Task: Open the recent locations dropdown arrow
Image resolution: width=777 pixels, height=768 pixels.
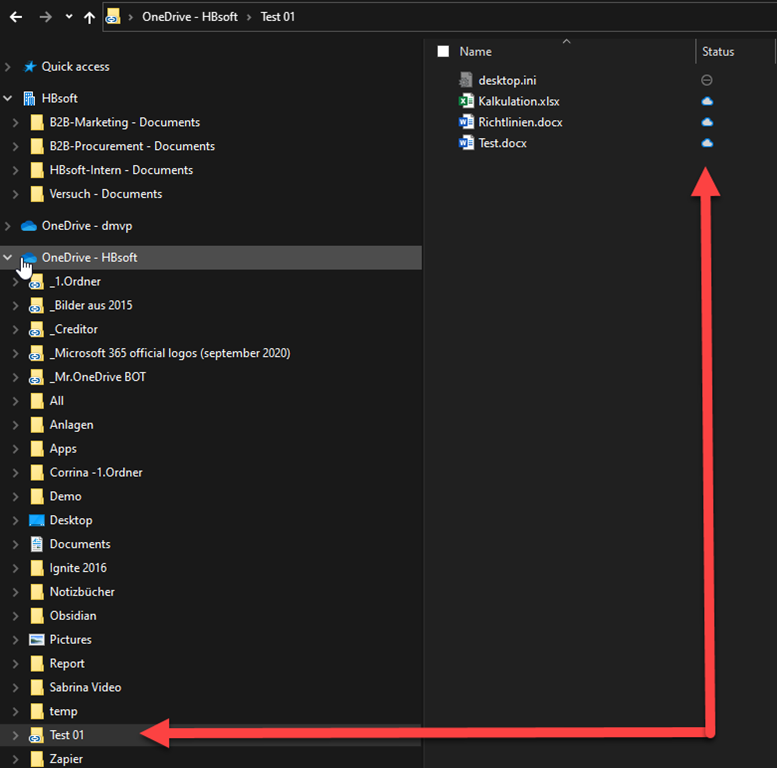Action: [68, 17]
